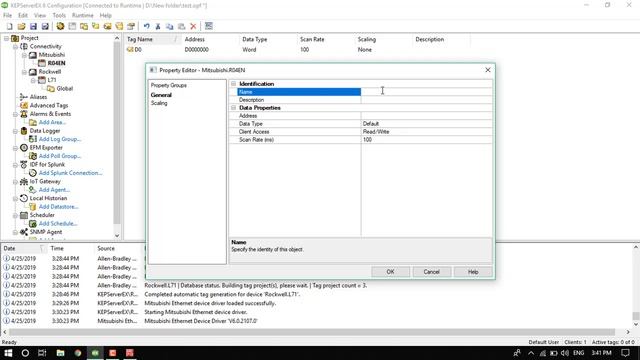Open the Tools menu
Viewport: 640px width, 360px height.
click(59, 15)
